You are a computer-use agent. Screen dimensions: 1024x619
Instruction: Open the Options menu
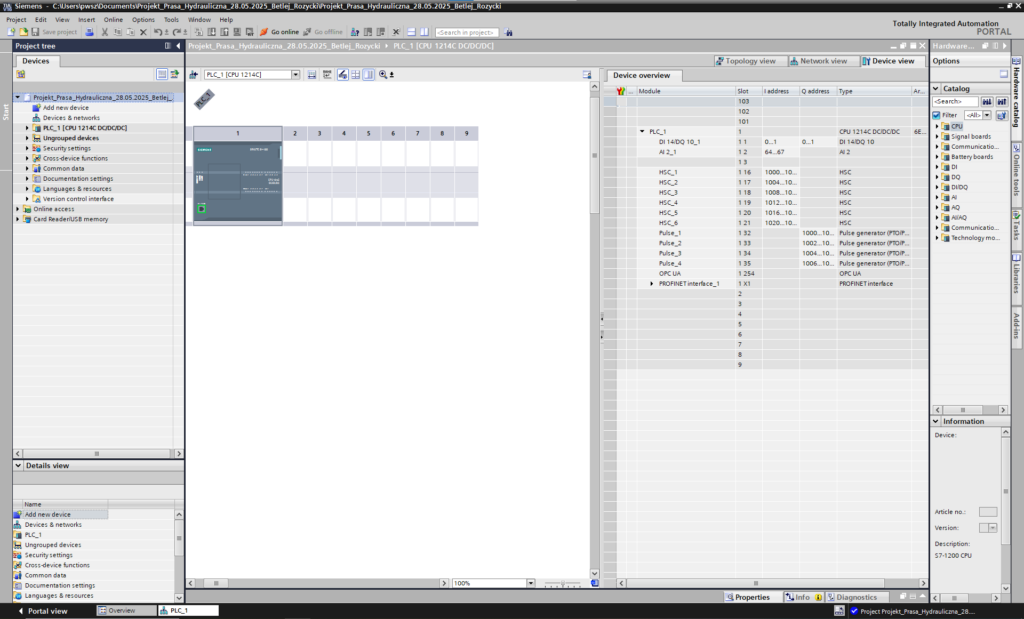click(143, 20)
